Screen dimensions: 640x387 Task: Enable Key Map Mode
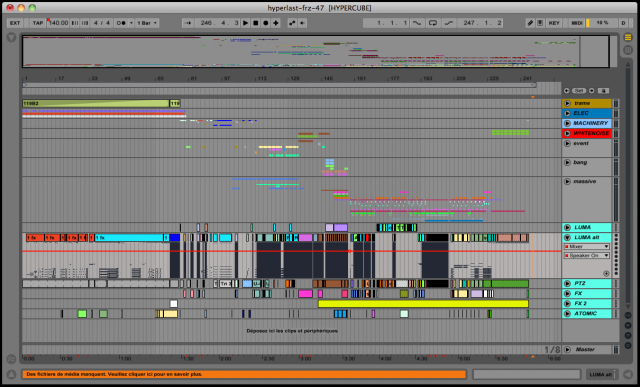[x=554, y=23]
